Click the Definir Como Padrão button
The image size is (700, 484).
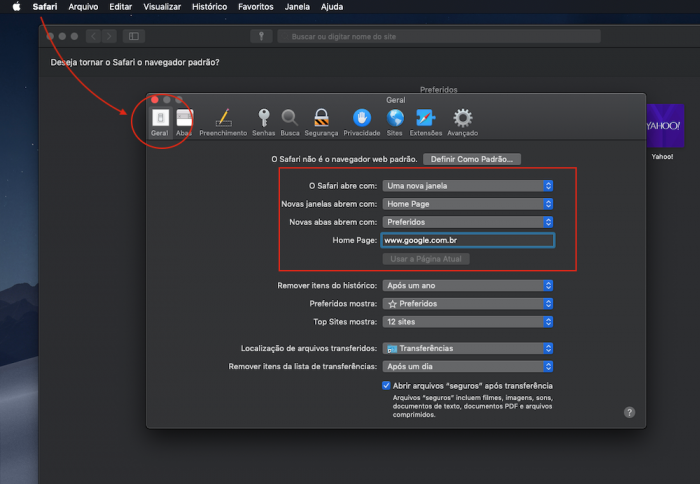[472, 159]
